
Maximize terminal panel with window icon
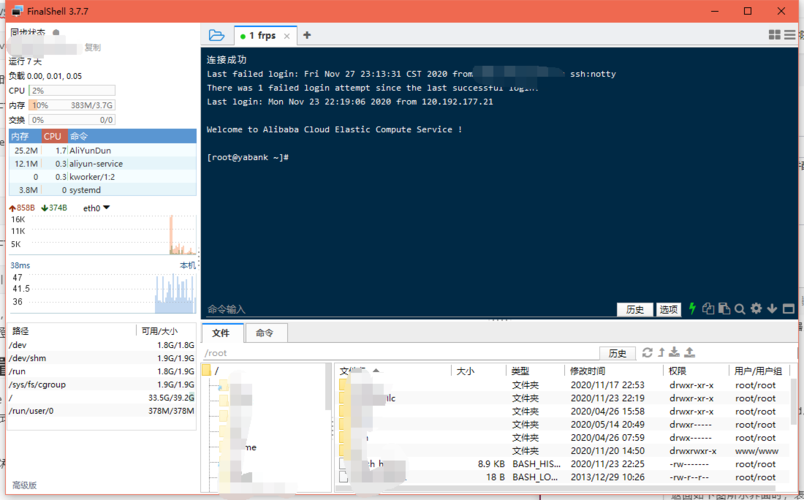pyautogui.click(x=789, y=309)
